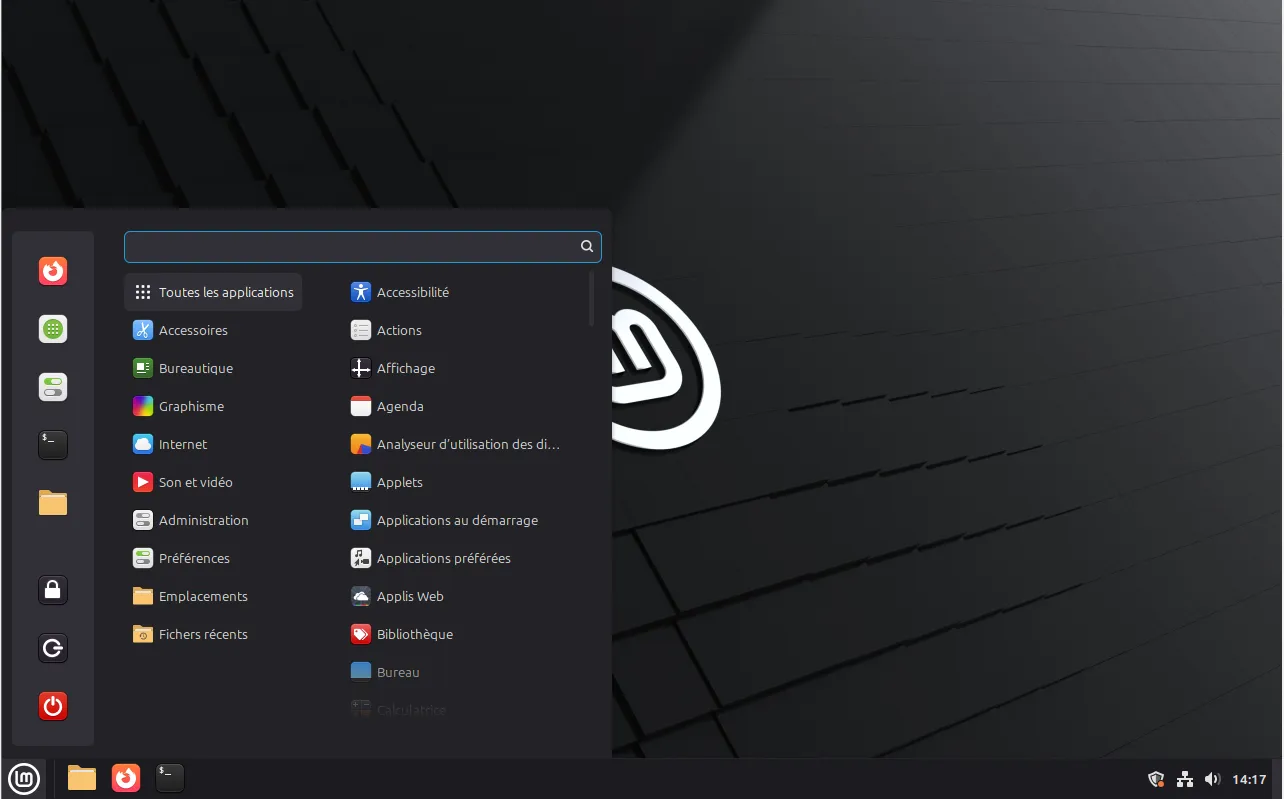Viewport: 1284px width, 799px height.
Task: Select the Graphisme category
Action: pos(190,406)
